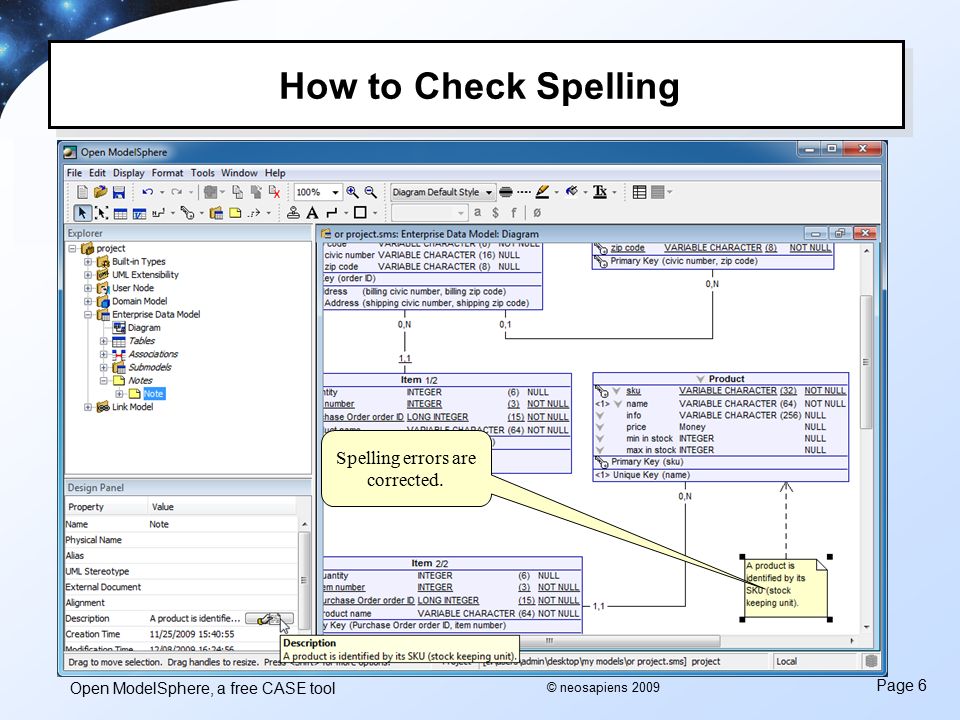Image resolution: width=960 pixels, height=720 pixels.
Task: Click the Delete icon with red X
Action: [274, 192]
